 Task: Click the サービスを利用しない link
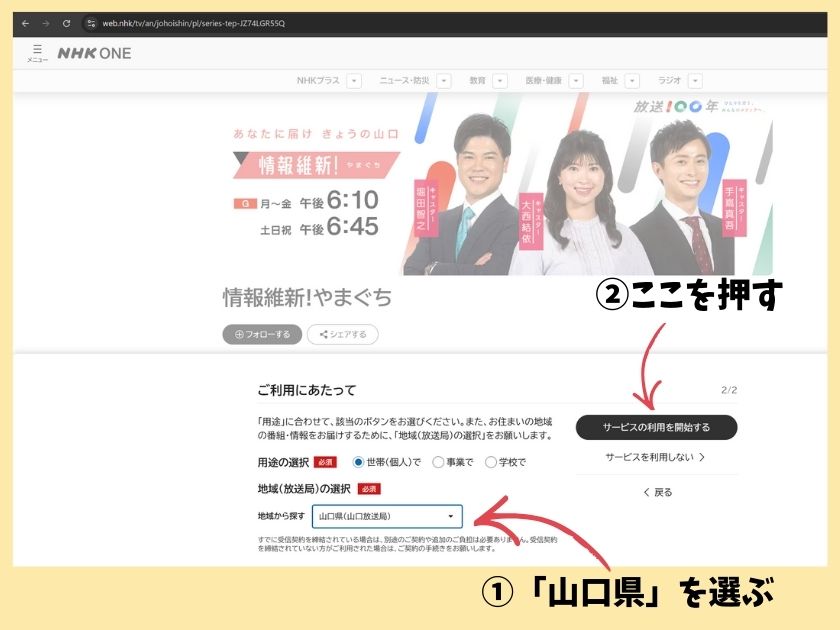pos(655,457)
